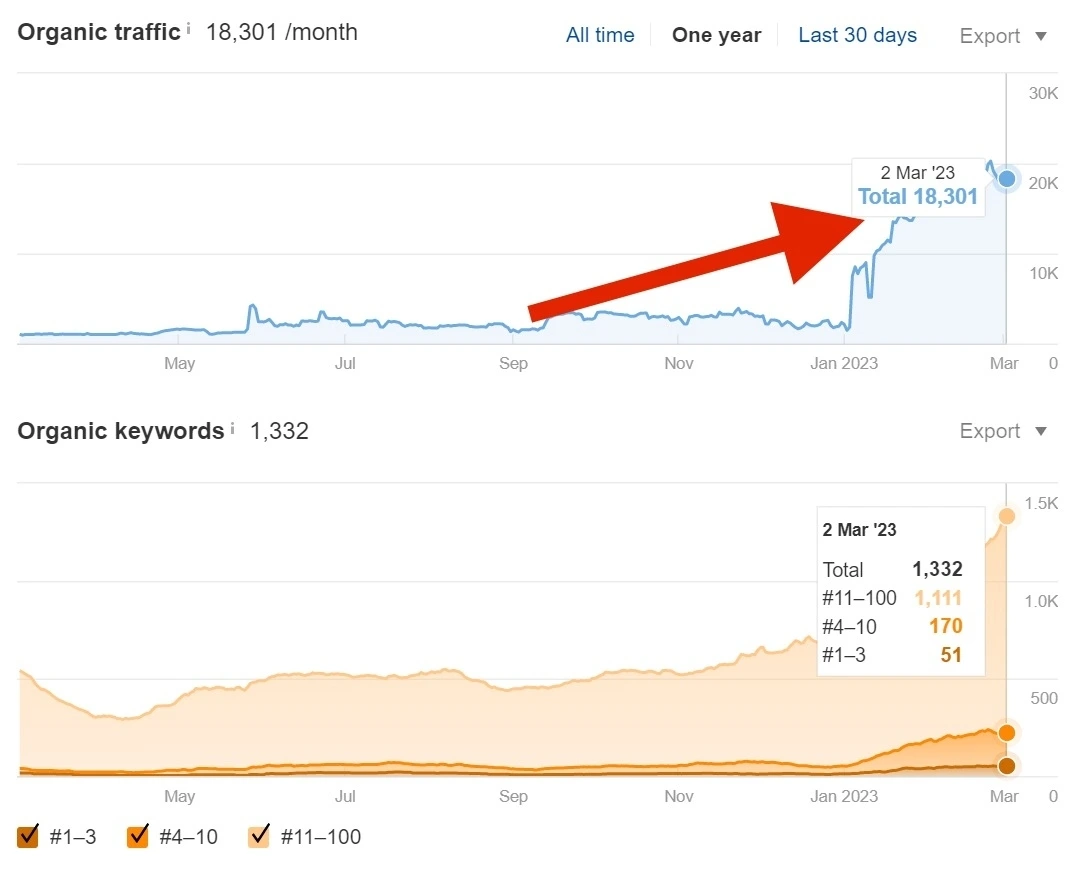1078x877 pixels.
Task: Click orange #4–10 chart endpoint dot
Action: click(1006, 733)
